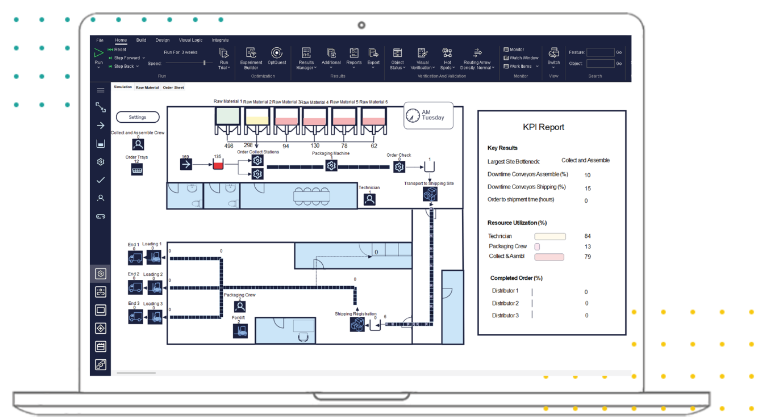Select the Raw Material sheet tab
The height and width of the screenshot is (418, 777).
(147, 87)
